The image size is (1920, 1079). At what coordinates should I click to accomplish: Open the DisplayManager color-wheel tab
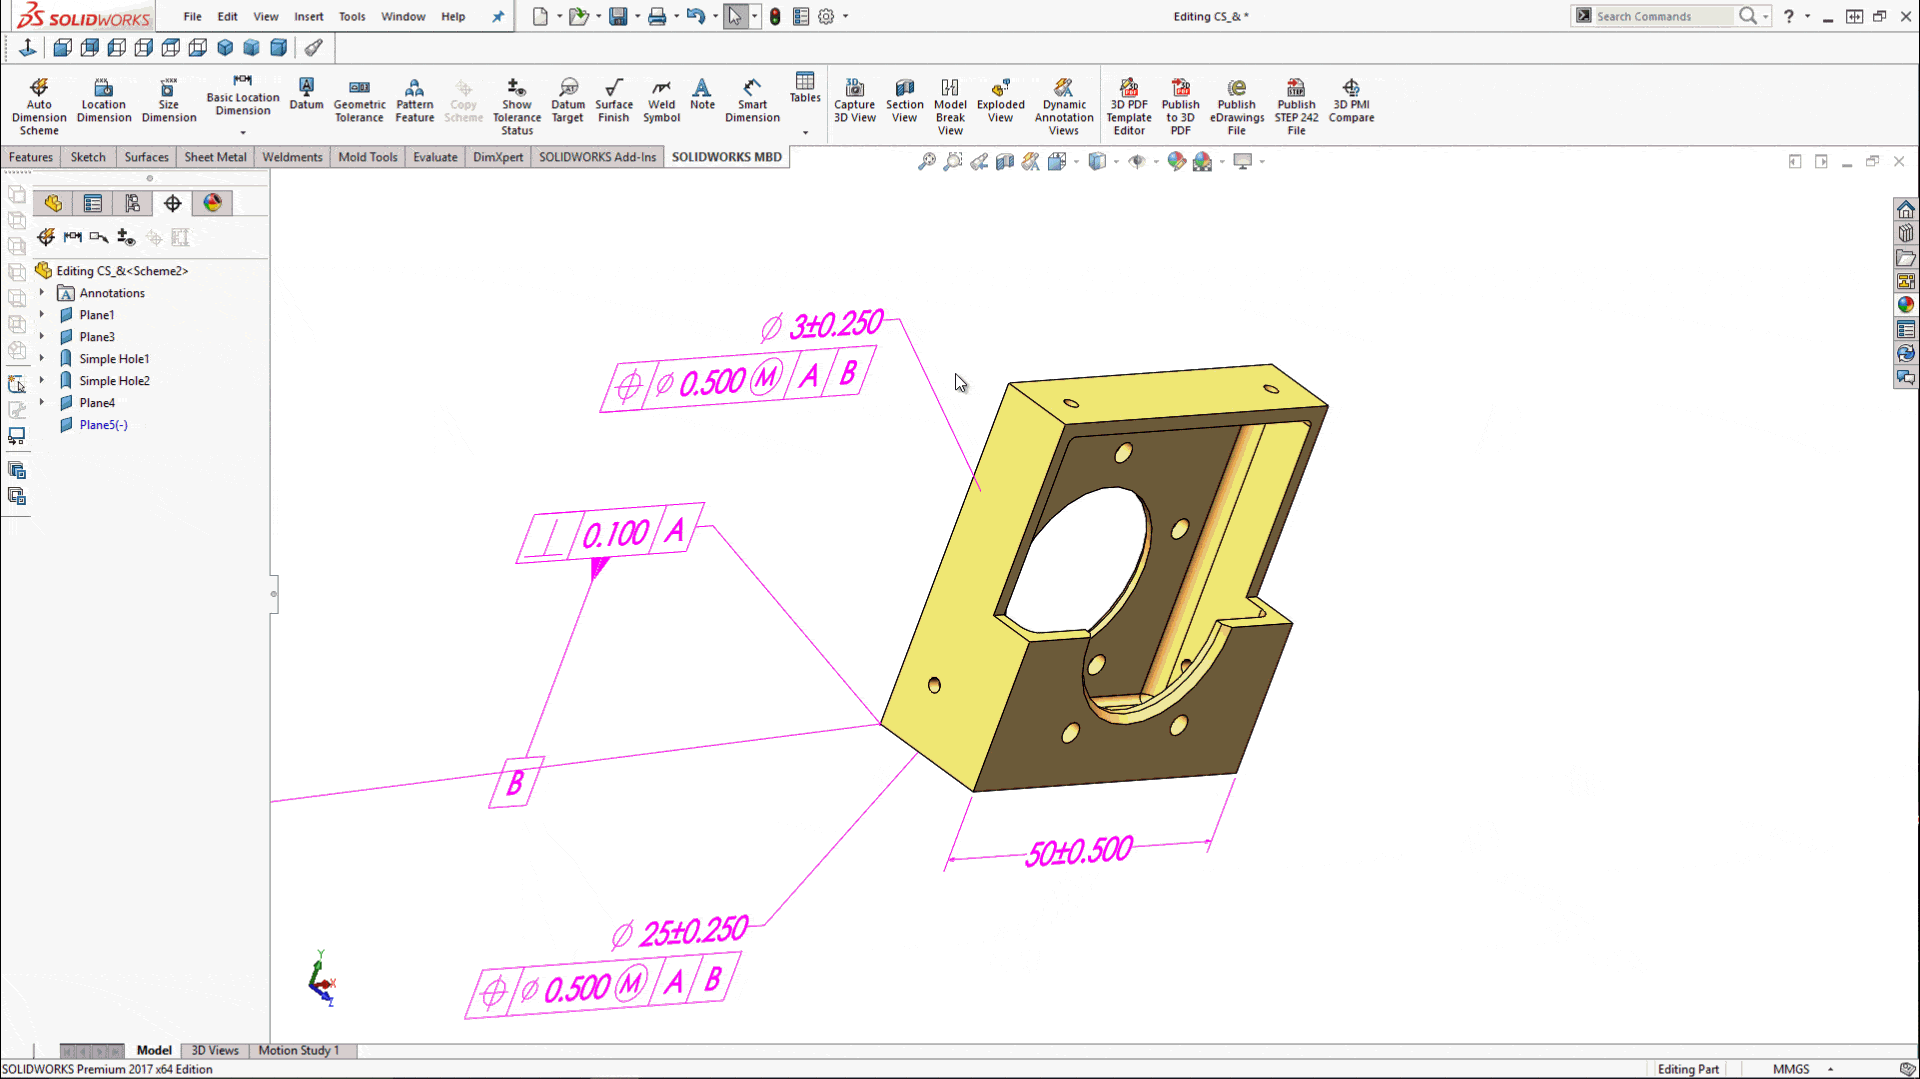coord(213,203)
